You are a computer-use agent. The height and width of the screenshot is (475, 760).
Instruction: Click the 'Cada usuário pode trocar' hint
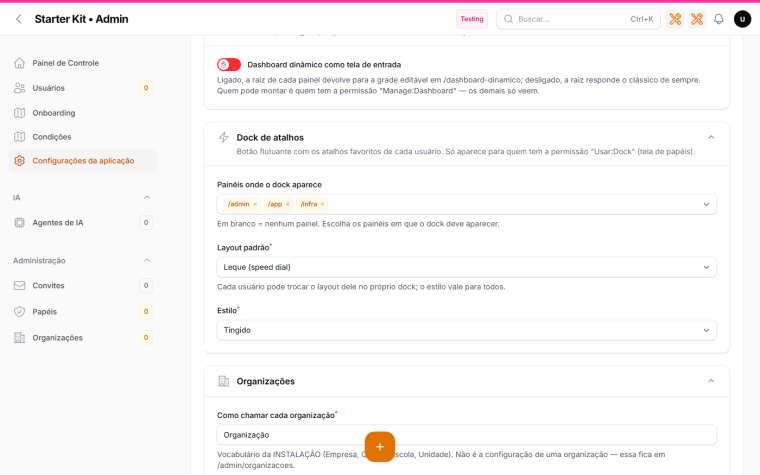(x=361, y=287)
